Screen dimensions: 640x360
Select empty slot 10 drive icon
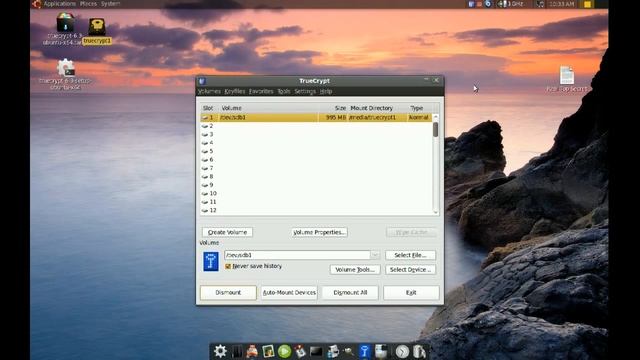tap(205, 193)
